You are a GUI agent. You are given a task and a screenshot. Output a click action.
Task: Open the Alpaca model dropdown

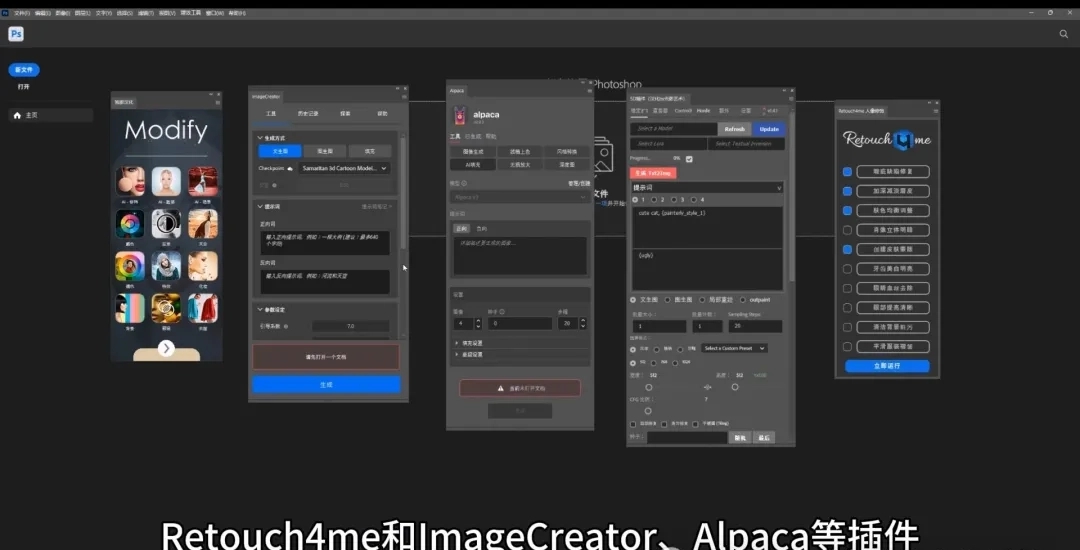tap(519, 197)
